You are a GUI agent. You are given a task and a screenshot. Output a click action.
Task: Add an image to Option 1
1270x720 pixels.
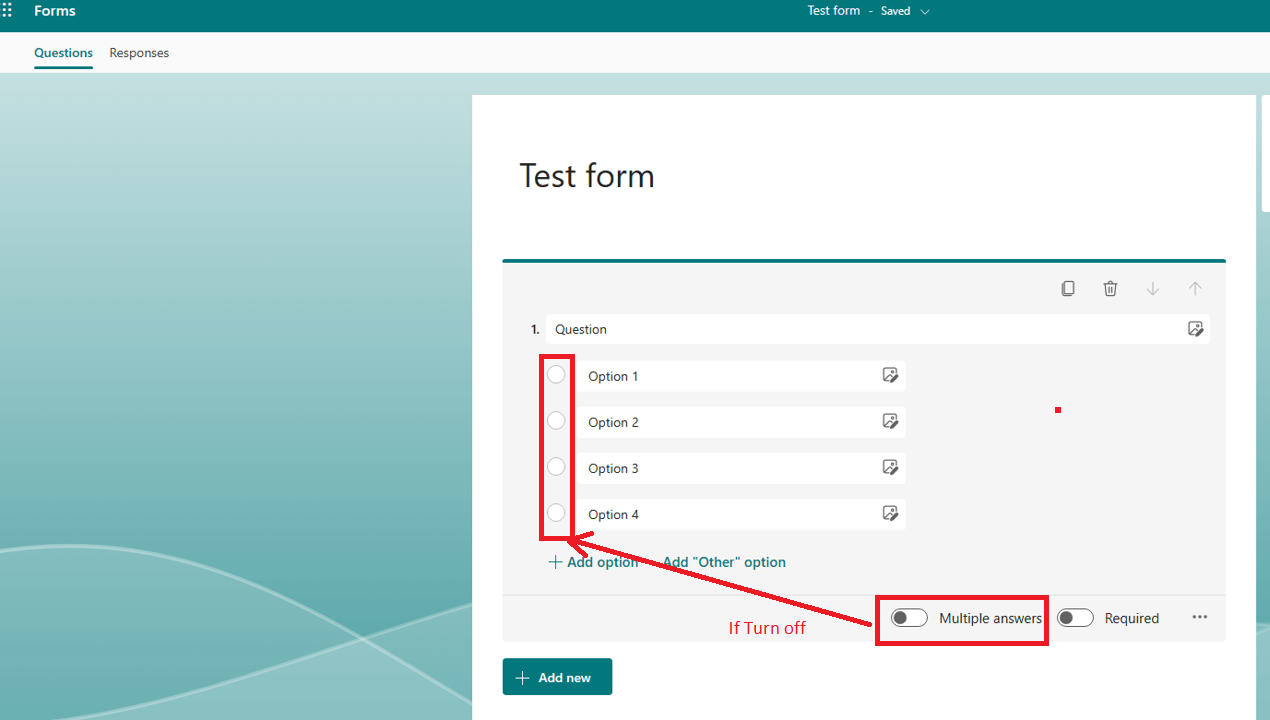(890, 375)
